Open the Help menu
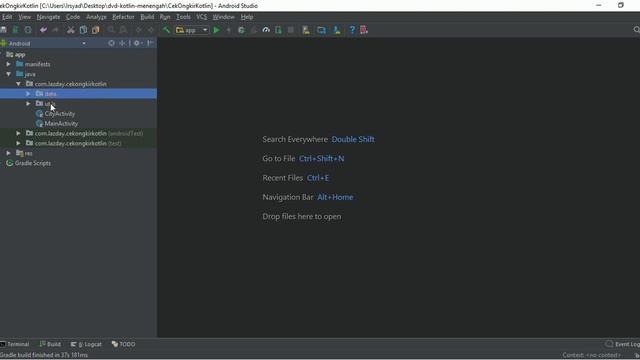Image resolution: width=640 pixels, height=360 pixels. pos(247,17)
